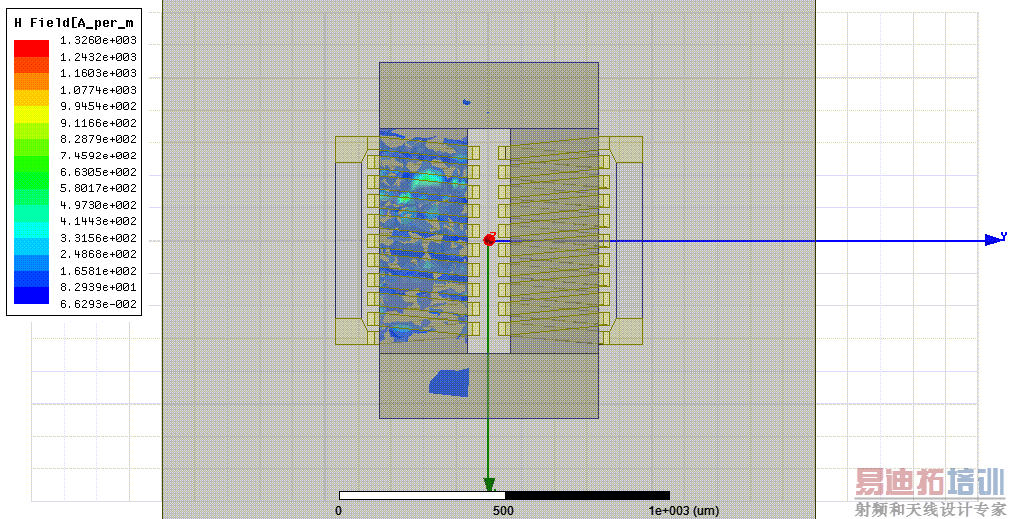This screenshot has width=1009, height=519.
Task: Click the blue Y axis arrowhead
Action: click(x=994, y=240)
